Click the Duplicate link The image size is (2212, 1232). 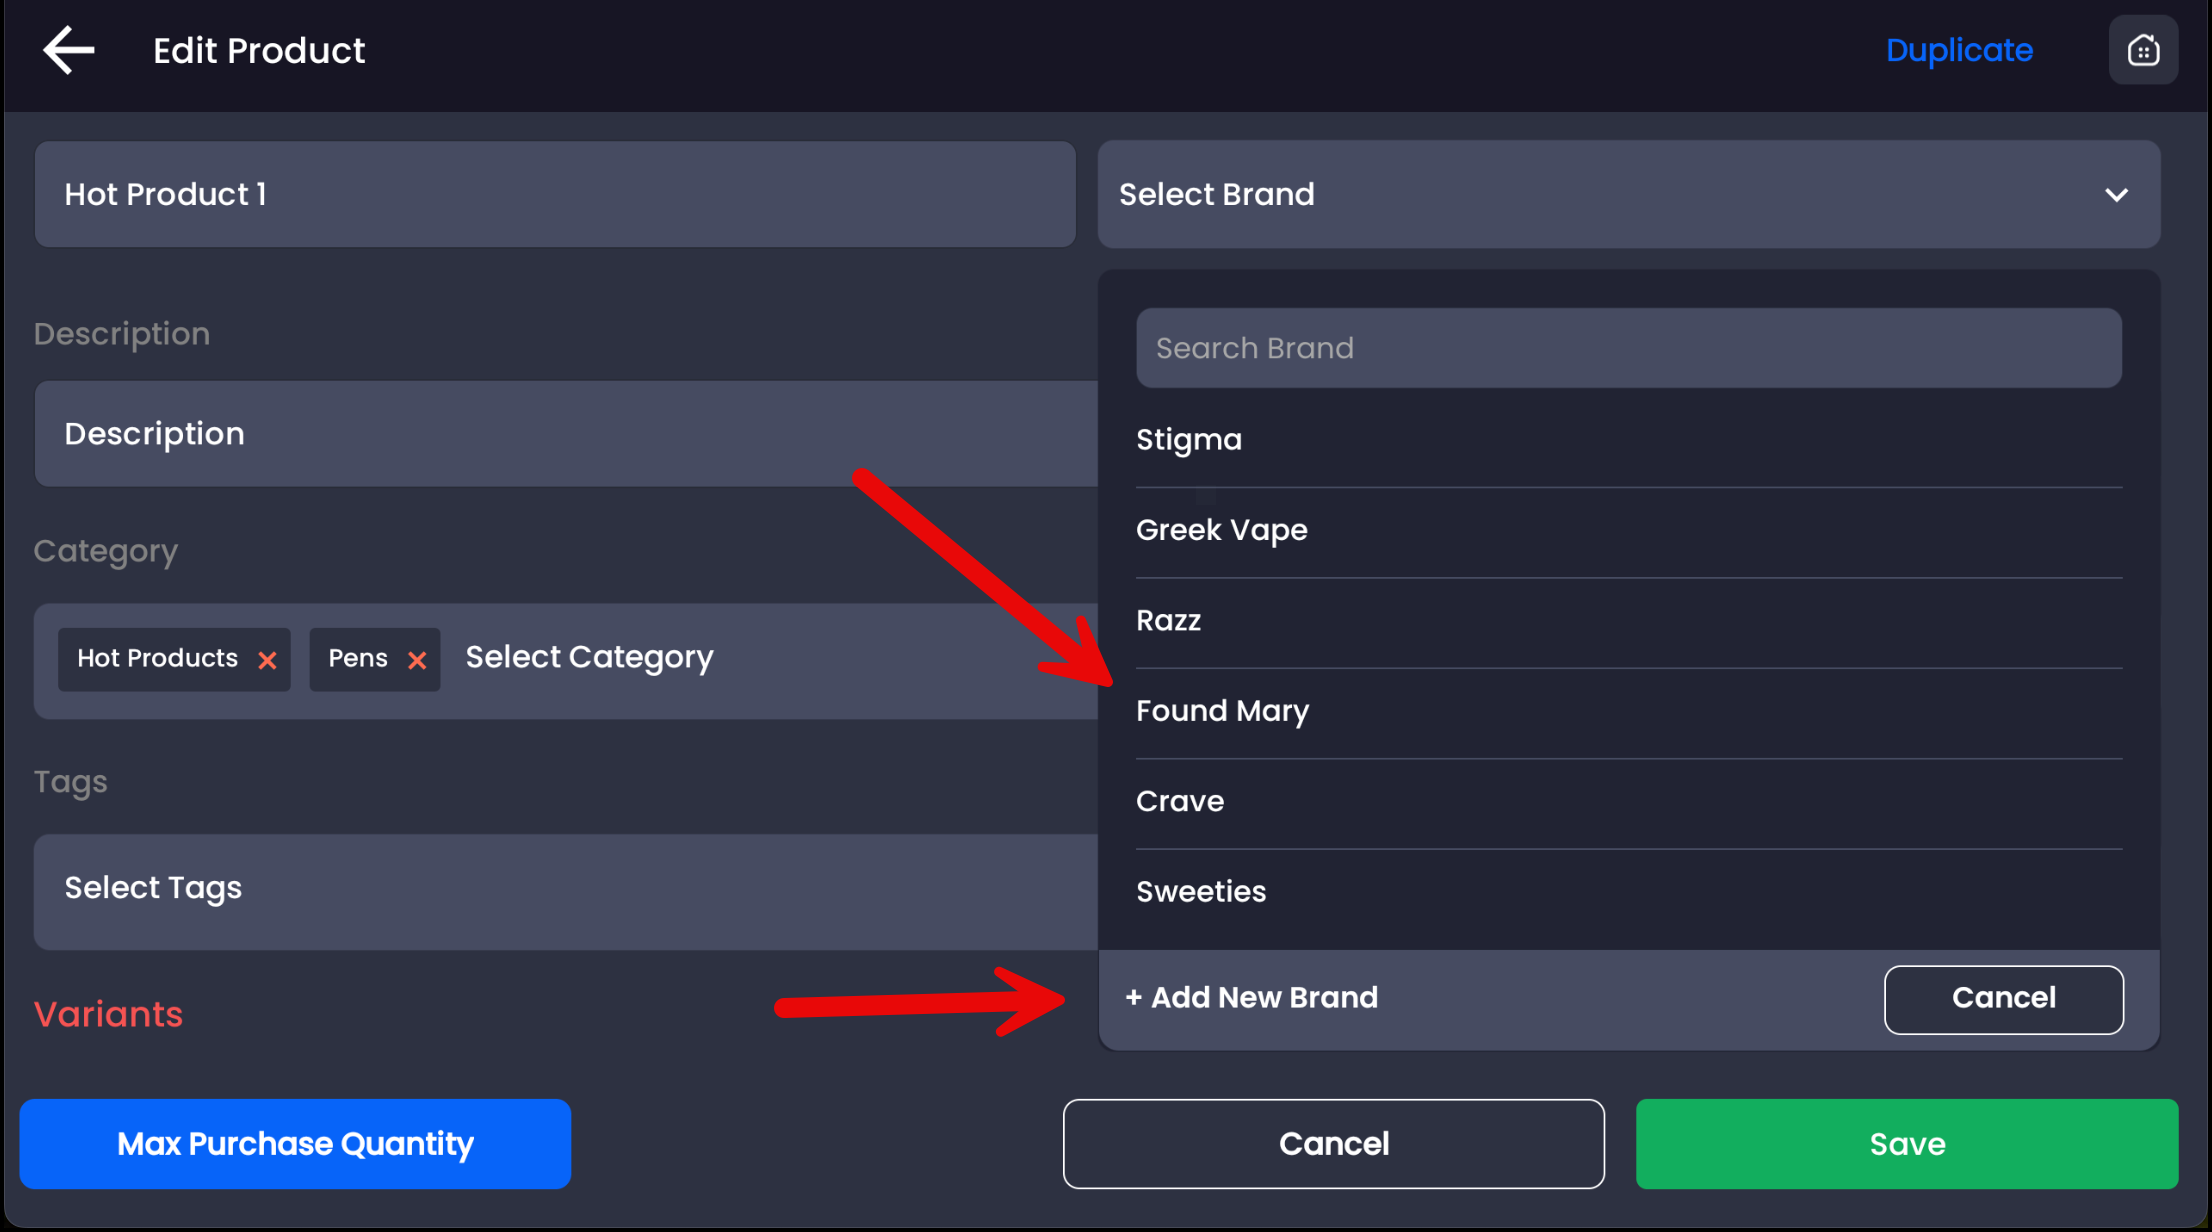1958,50
